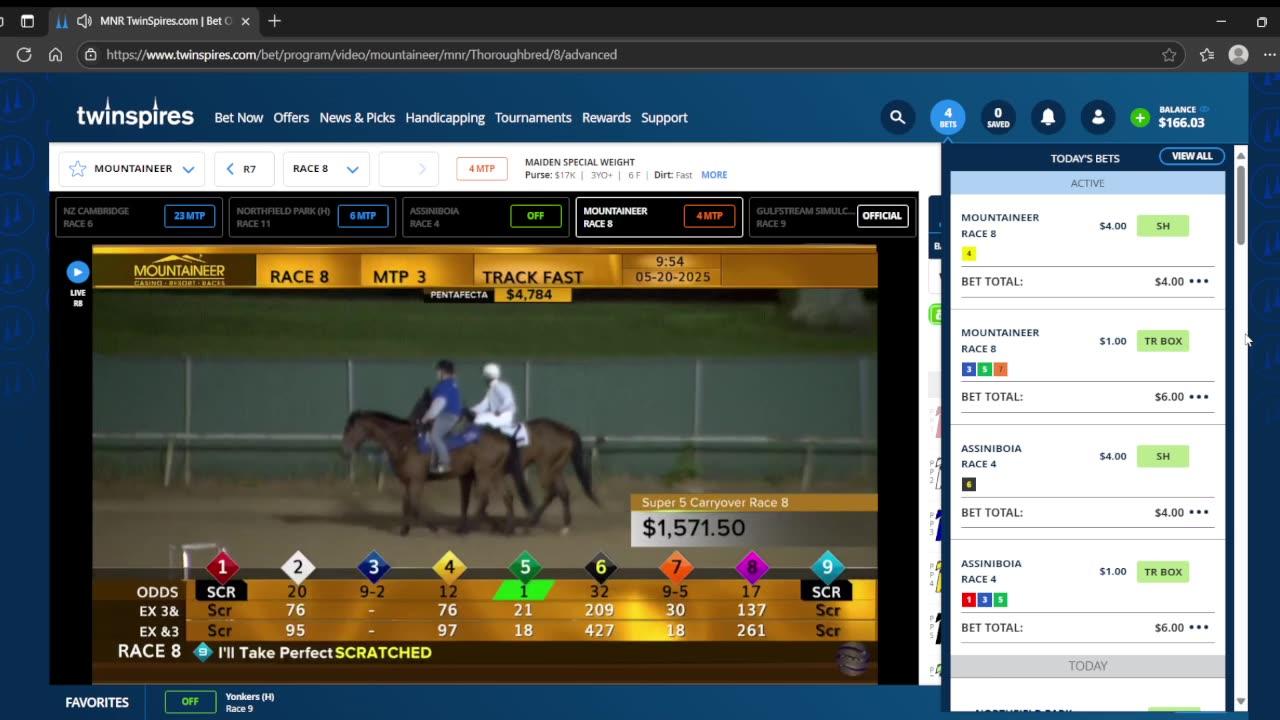The width and height of the screenshot is (1280, 720).
Task: View site information lock icon
Action: (90, 55)
